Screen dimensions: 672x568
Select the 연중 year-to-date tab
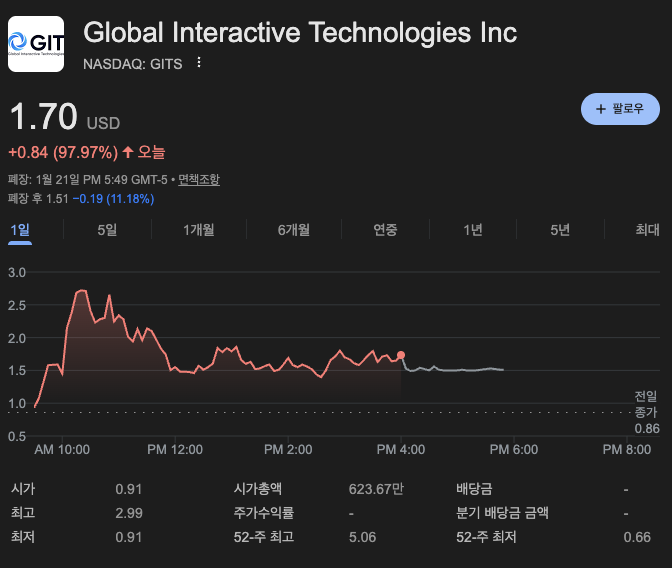point(385,230)
